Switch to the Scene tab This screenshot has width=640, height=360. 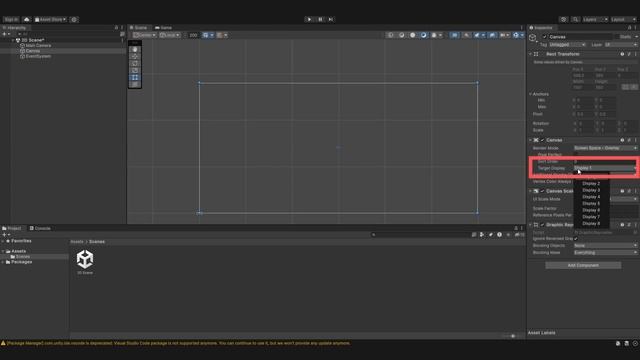[138, 28]
